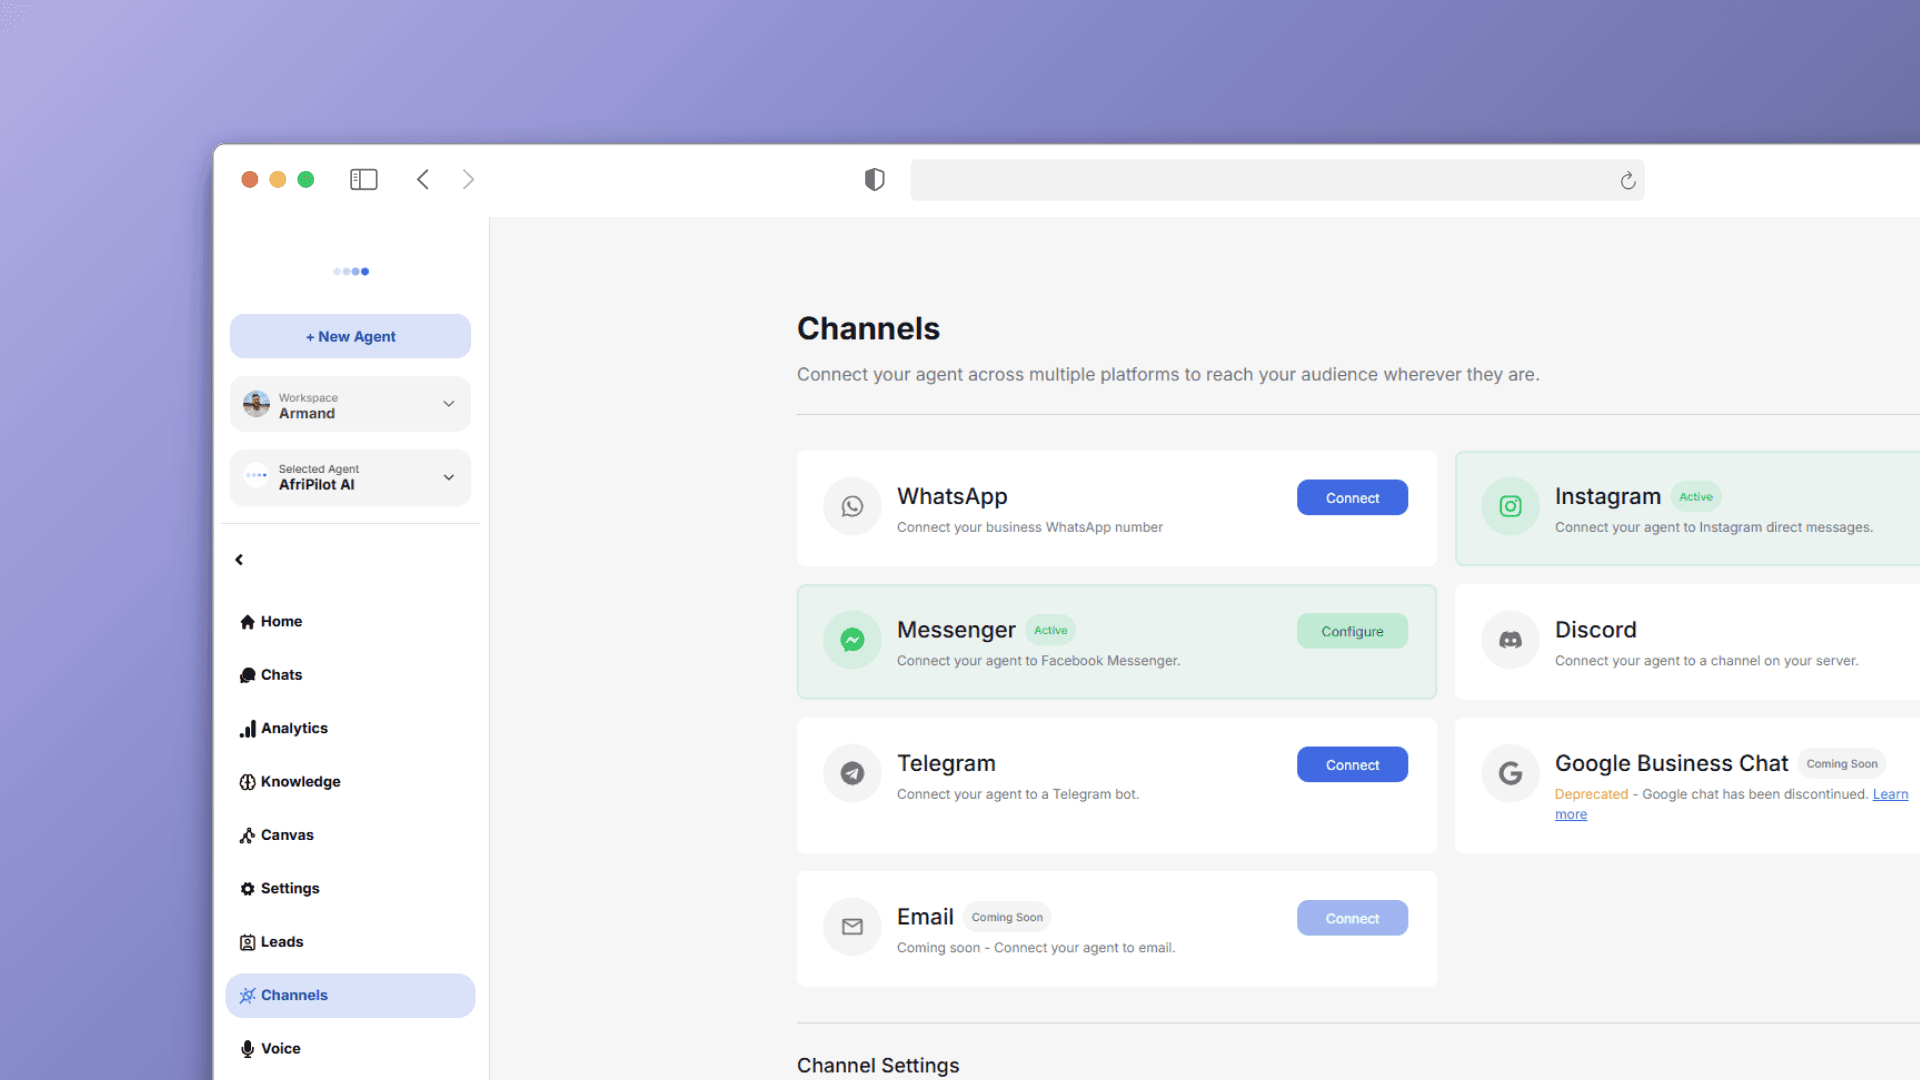The image size is (1920, 1080).
Task: Toggle the browser sidebar panel icon
Action: tap(363, 180)
